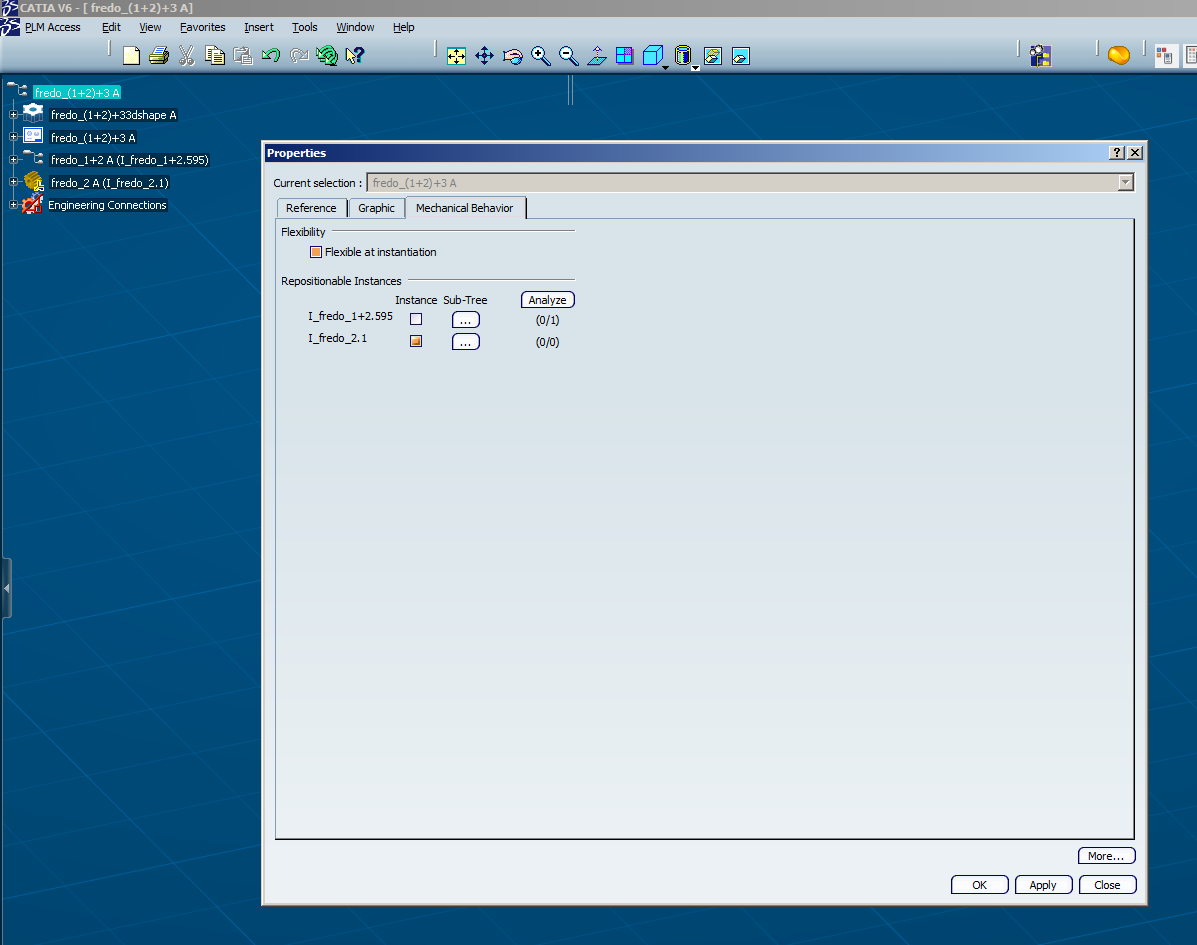This screenshot has height=945, width=1197.
Task: Click the What's This help cursor icon
Action: click(x=355, y=56)
